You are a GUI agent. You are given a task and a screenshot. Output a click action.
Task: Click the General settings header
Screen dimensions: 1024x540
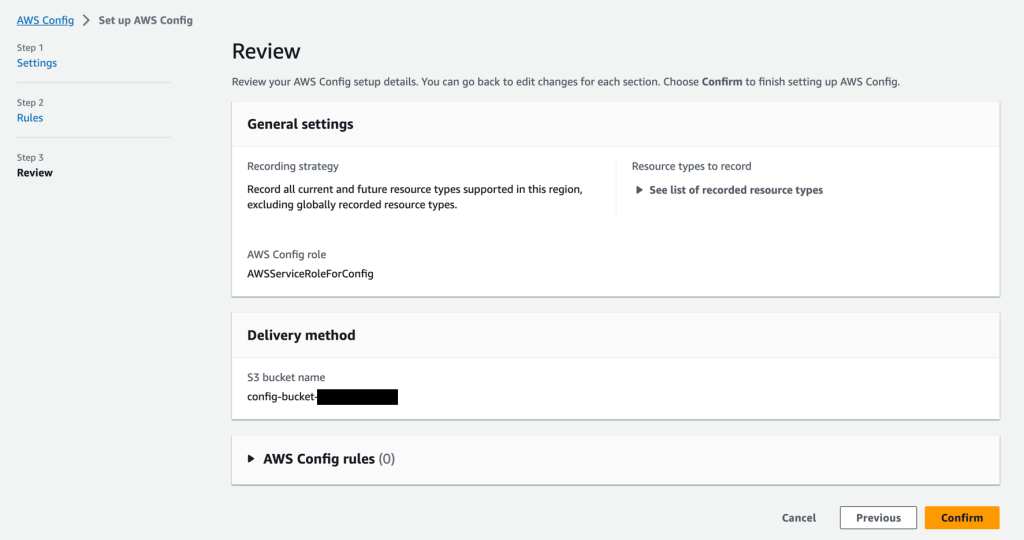point(300,124)
